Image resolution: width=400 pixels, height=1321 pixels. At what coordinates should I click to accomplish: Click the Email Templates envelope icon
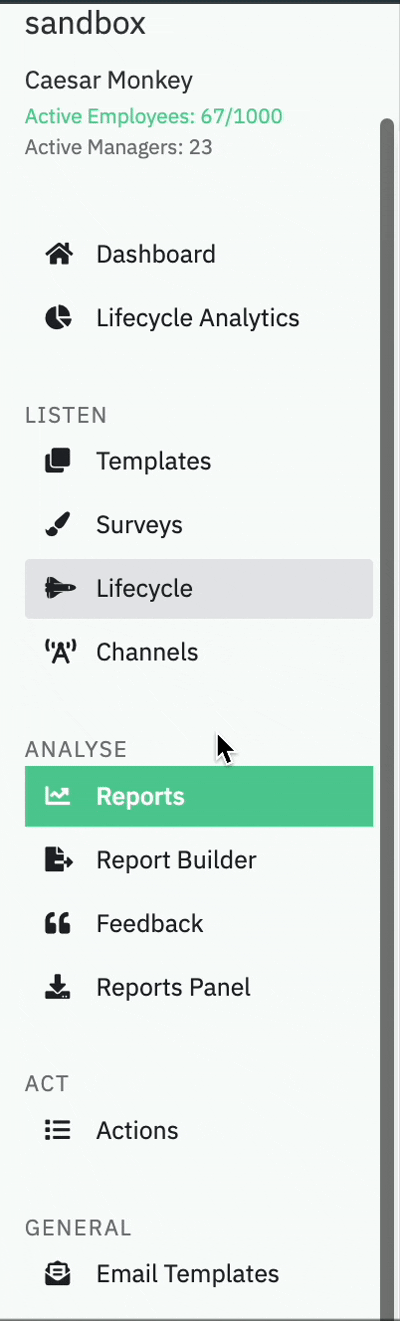[x=59, y=1274]
